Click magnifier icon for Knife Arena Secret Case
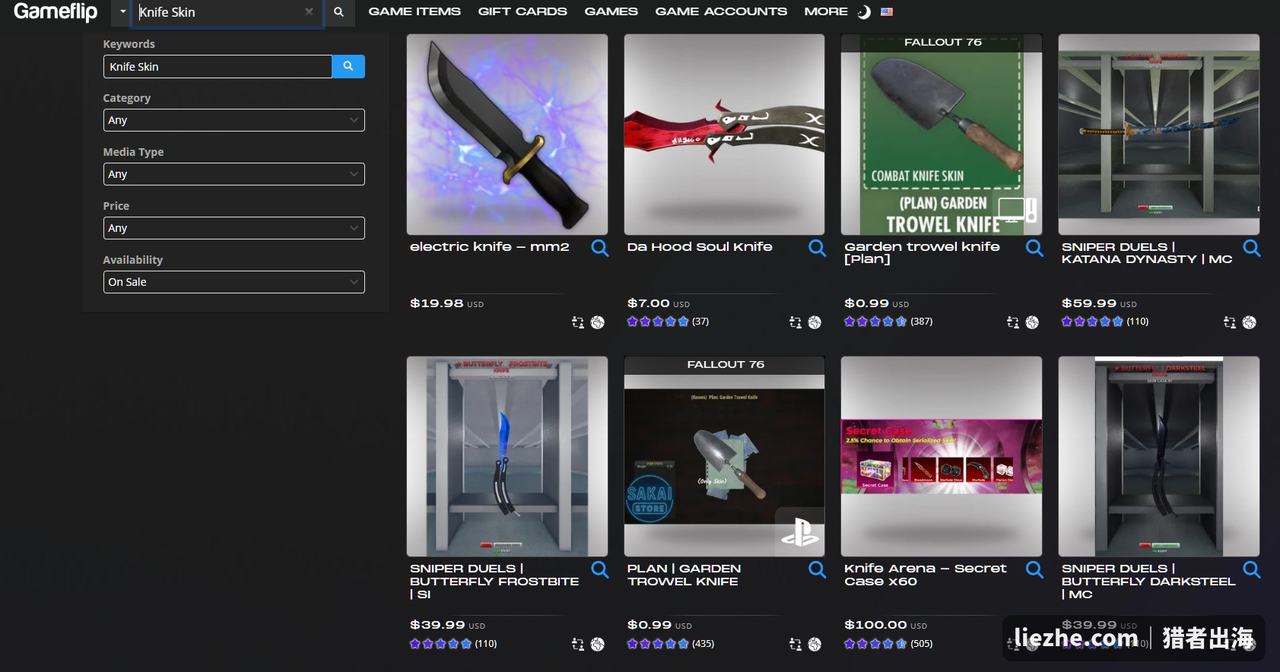Screen dimensions: 1280x672 1034,570
